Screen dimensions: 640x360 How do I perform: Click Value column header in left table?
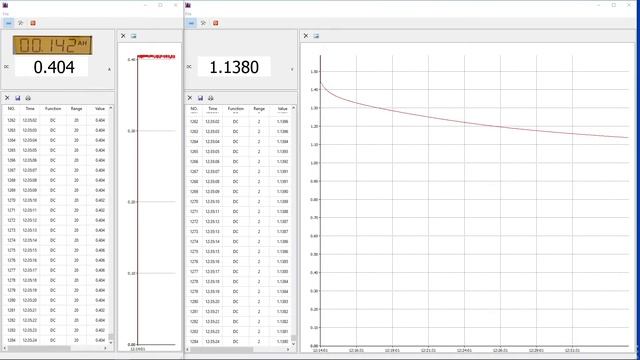(100, 109)
